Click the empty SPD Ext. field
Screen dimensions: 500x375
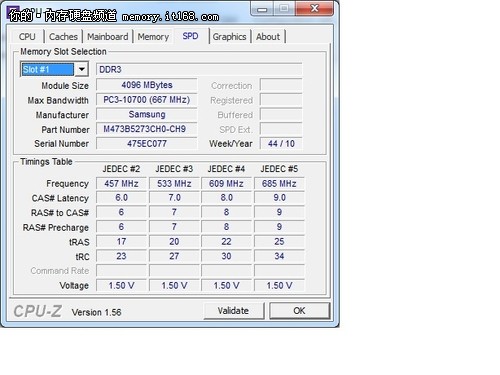pos(281,129)
